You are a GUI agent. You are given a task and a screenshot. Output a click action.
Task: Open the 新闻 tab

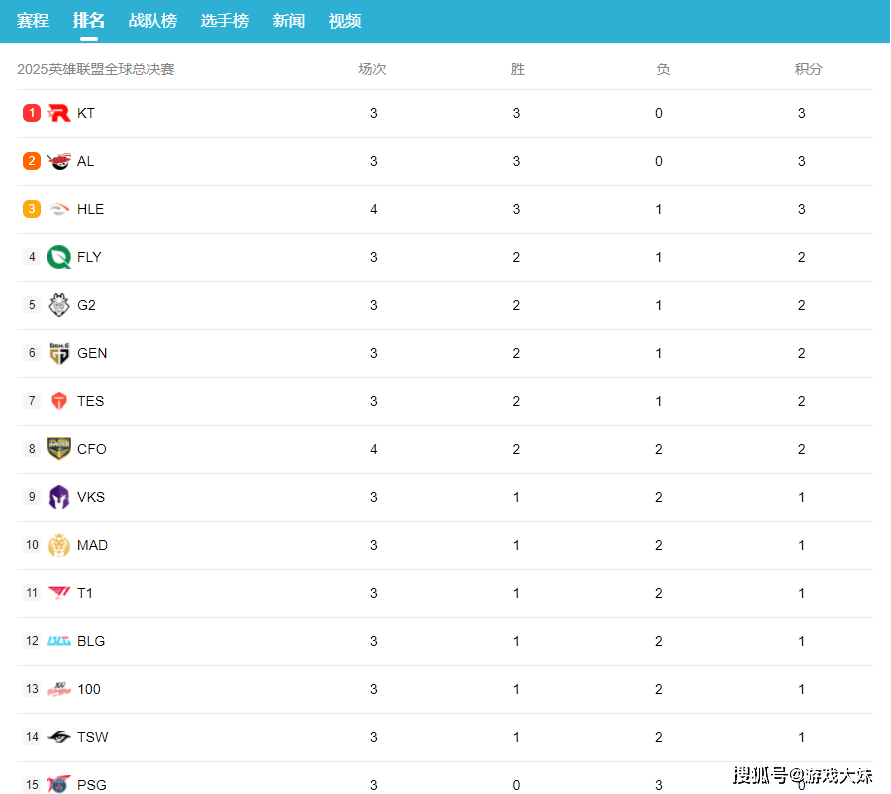pyautogui.click(x=289, y=21)
